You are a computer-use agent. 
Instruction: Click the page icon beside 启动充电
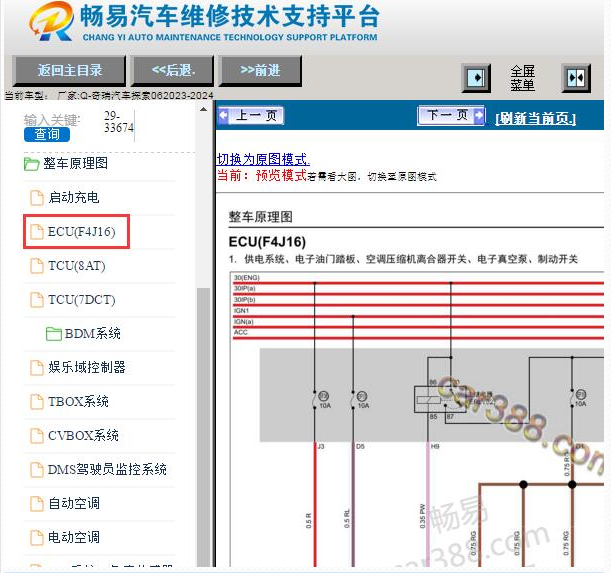coord(37,198)
